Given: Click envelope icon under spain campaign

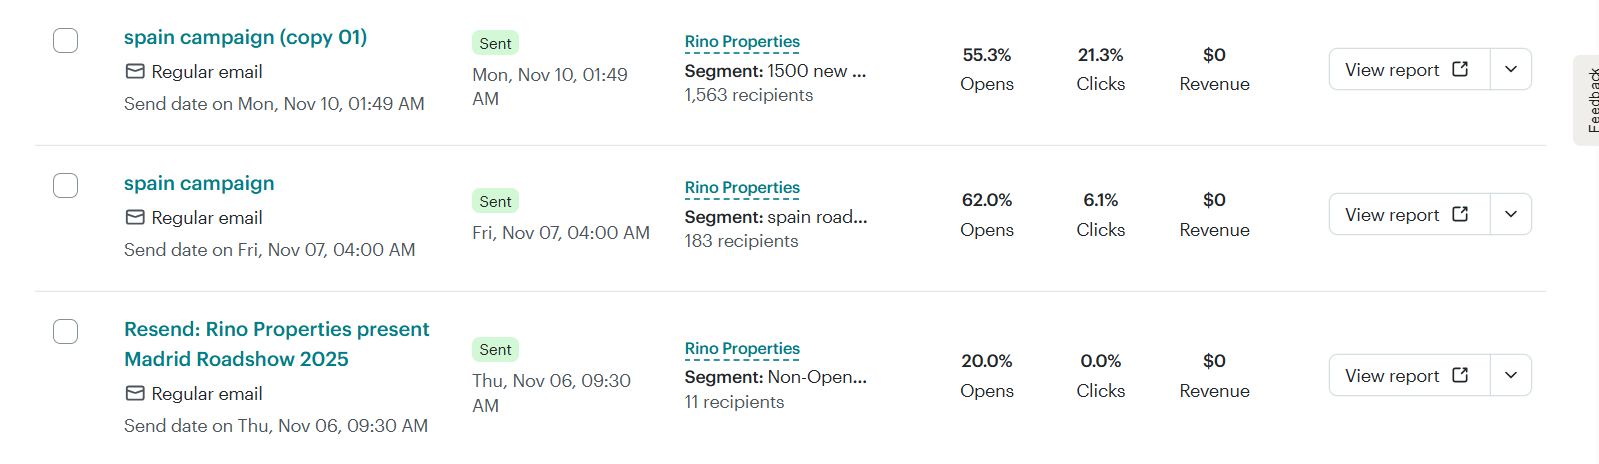Looking at the screenshot, I should tap(135, 218).
